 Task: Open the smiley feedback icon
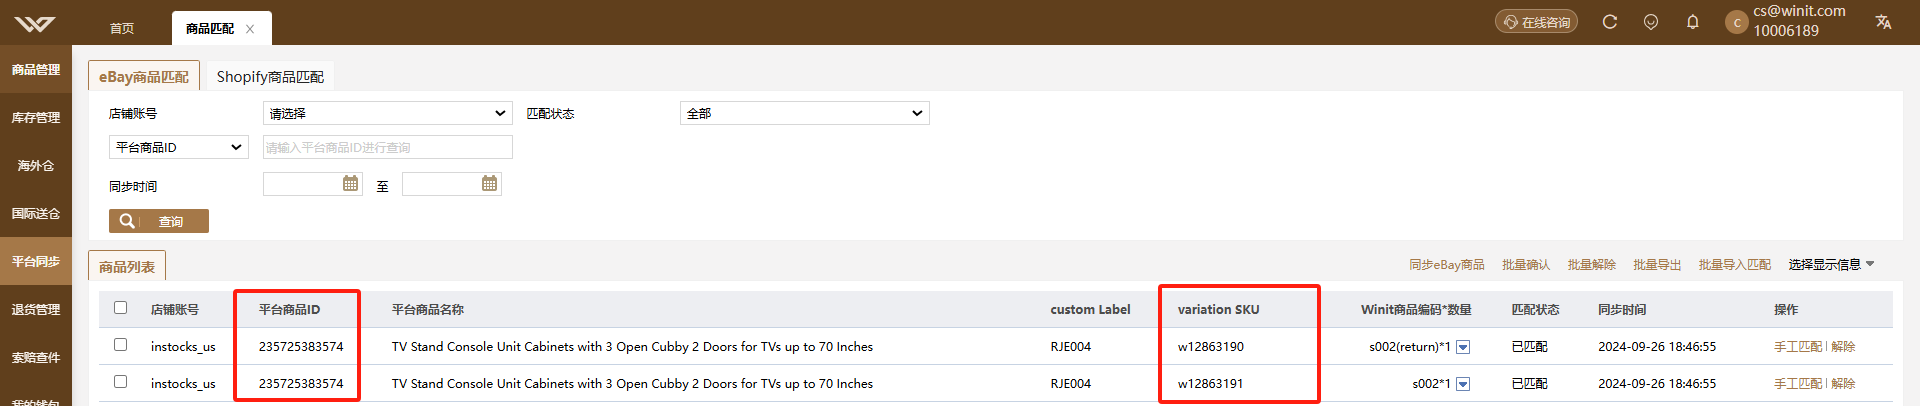[x=1651, y=22]
